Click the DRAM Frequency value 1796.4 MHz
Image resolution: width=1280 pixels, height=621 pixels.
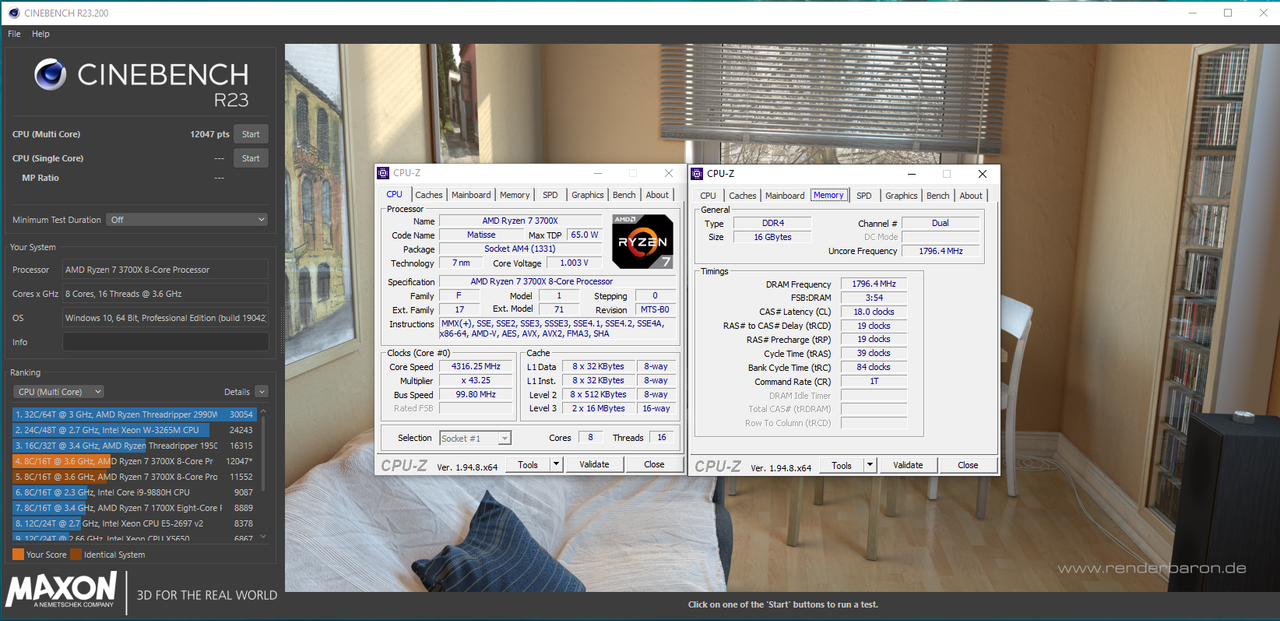[874, 284]
